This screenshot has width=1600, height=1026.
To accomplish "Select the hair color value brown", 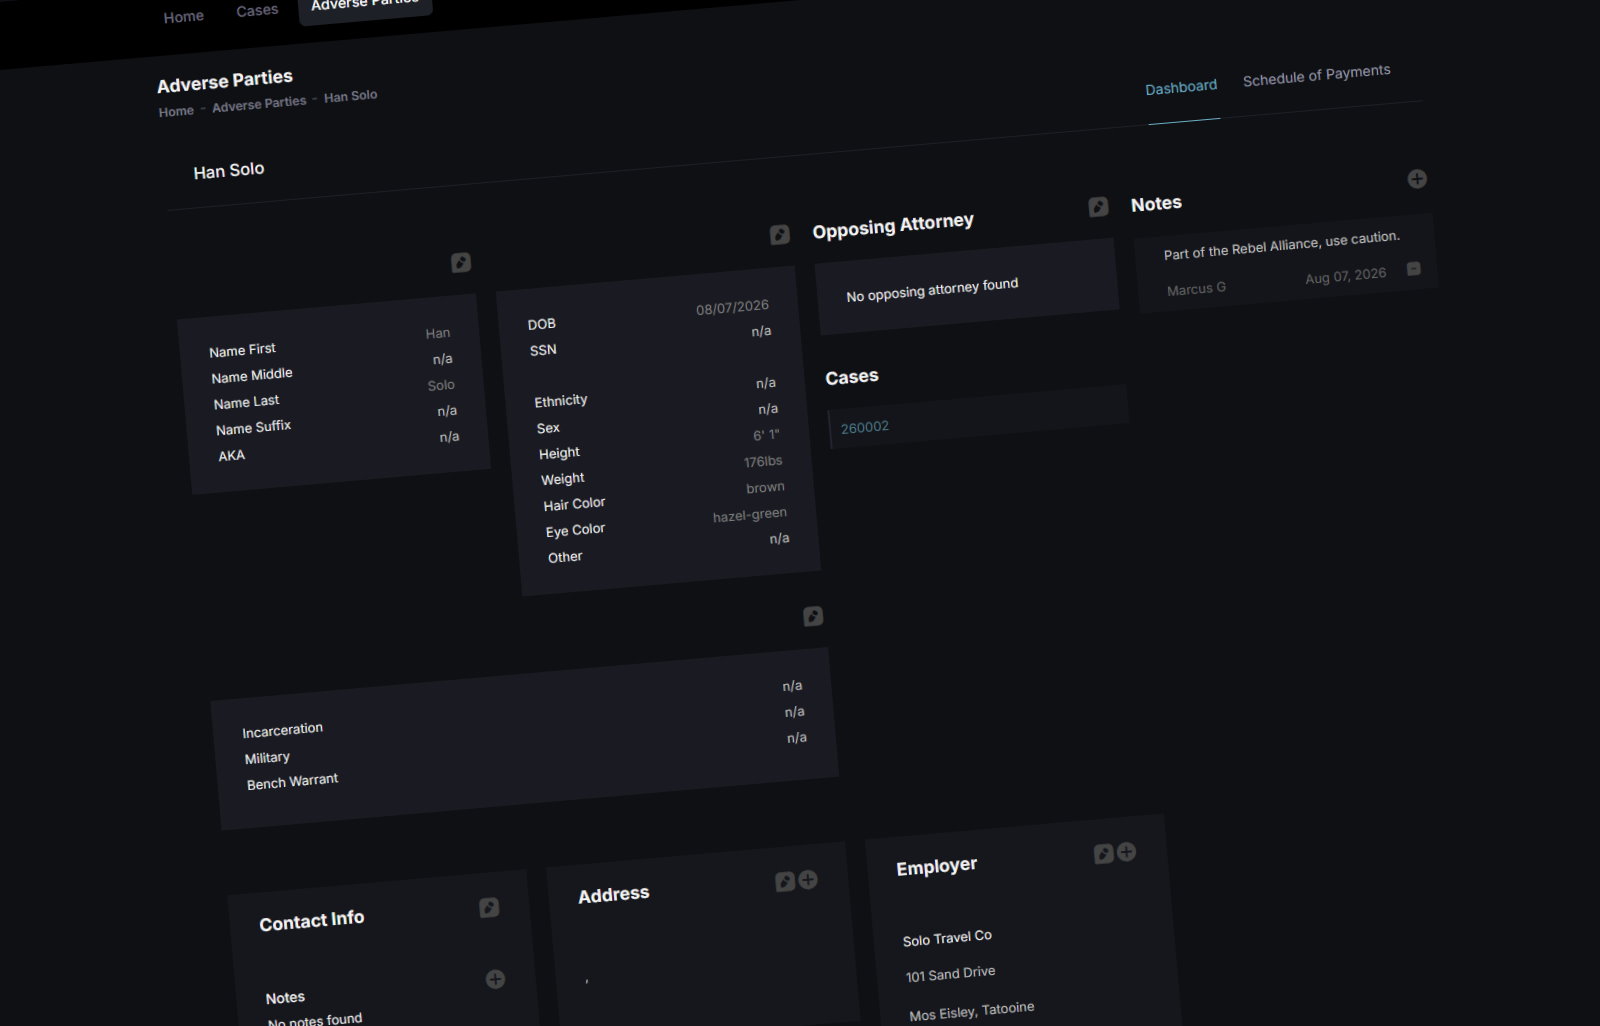I will coord(765,487).
